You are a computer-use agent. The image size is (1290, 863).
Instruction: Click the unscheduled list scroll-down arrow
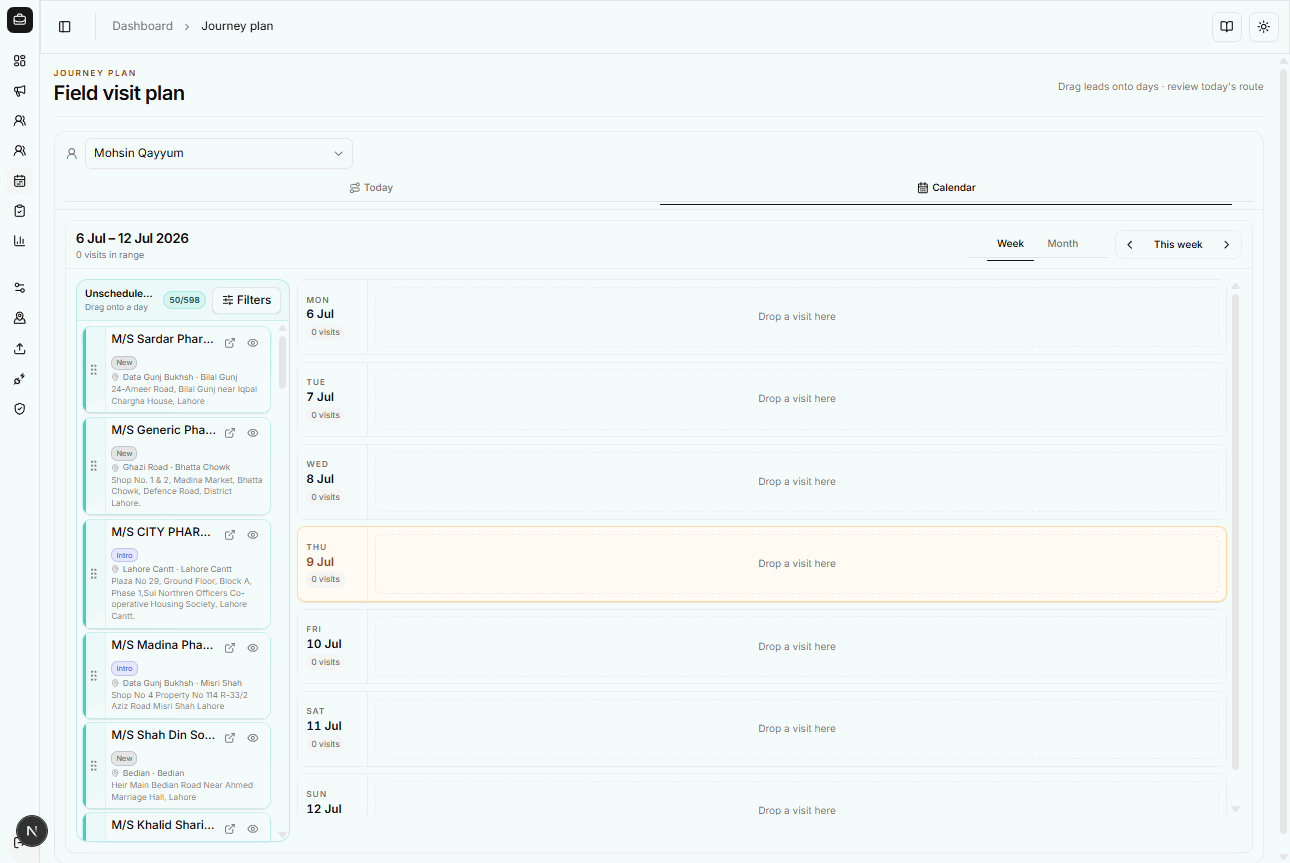point(282,834)
